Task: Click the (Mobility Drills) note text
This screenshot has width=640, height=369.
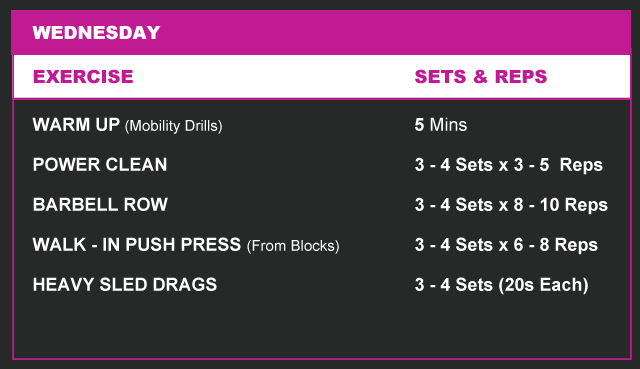Action: point(173,126)
